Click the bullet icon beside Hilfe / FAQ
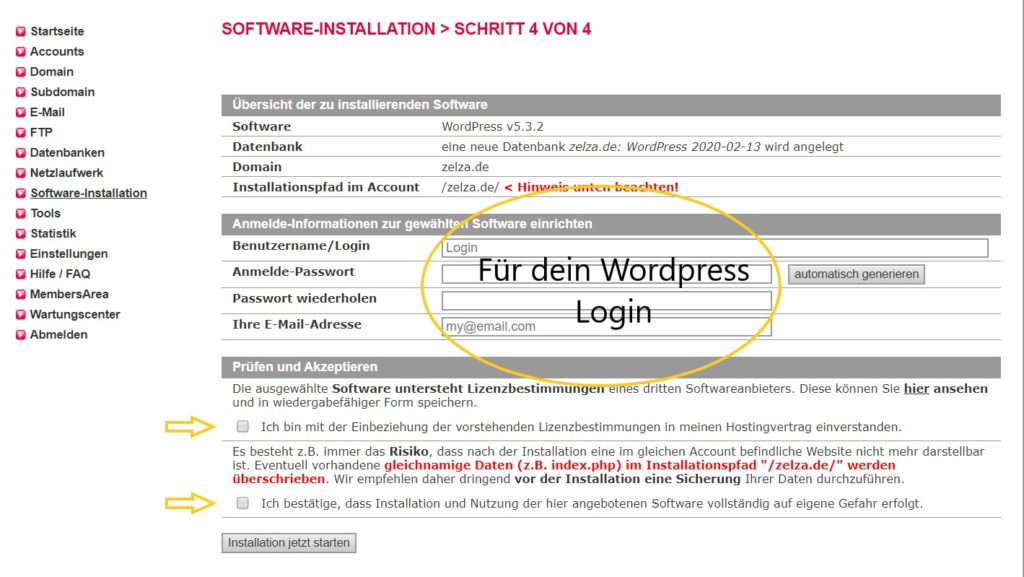 coord(21,274)
